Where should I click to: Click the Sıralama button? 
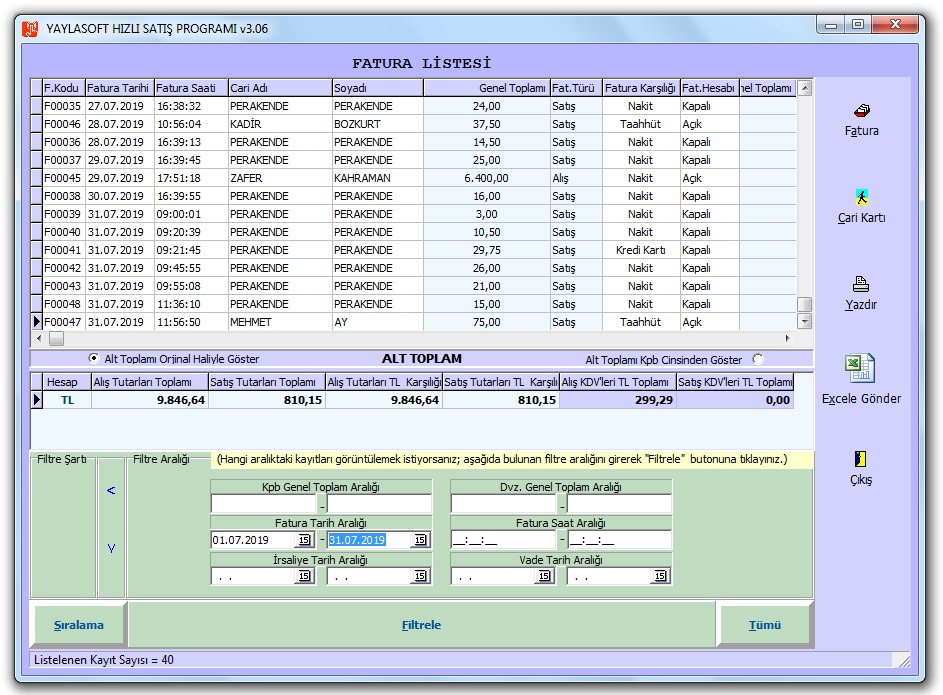78,625
